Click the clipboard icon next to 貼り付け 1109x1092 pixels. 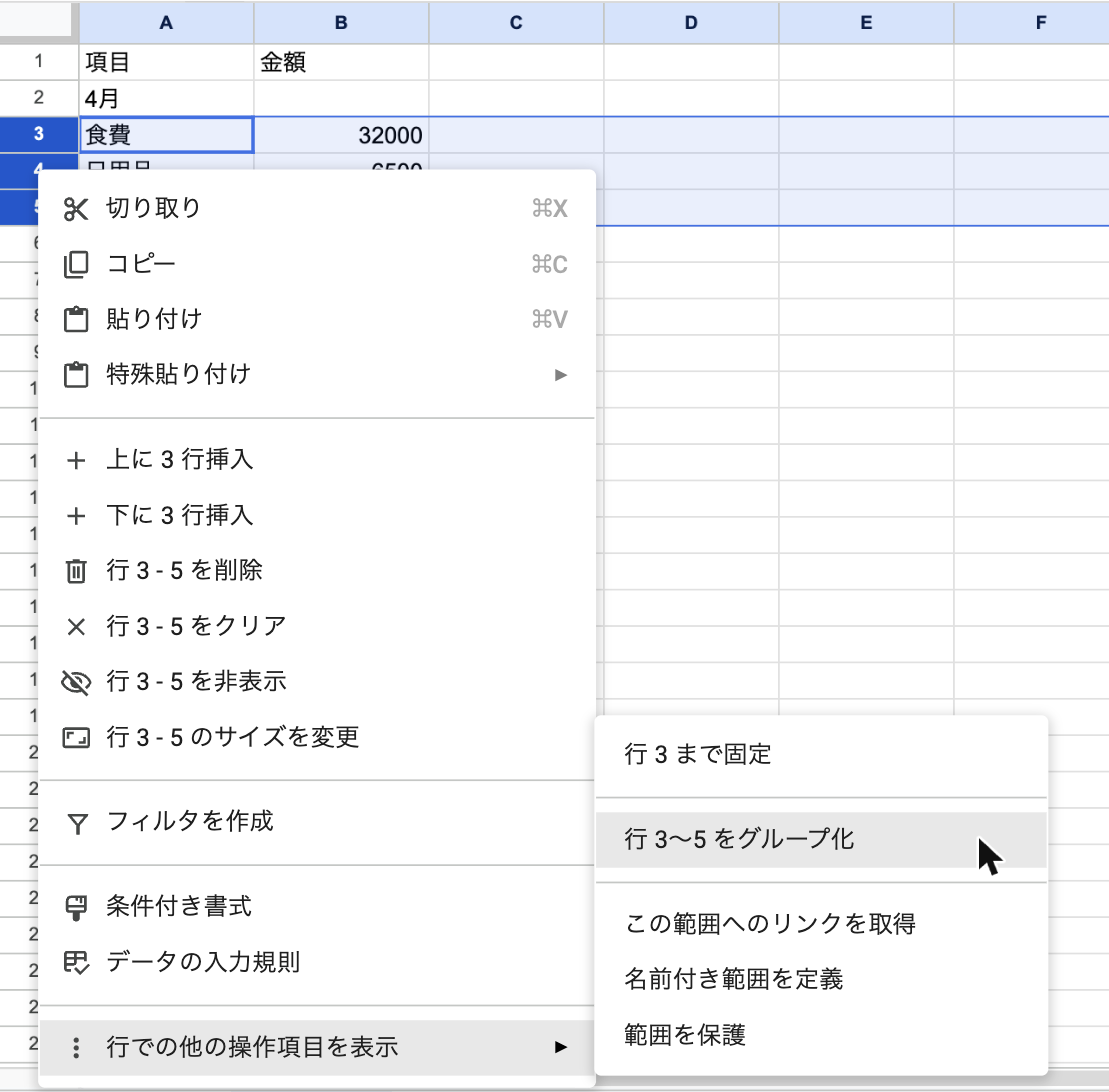[76, 319]
